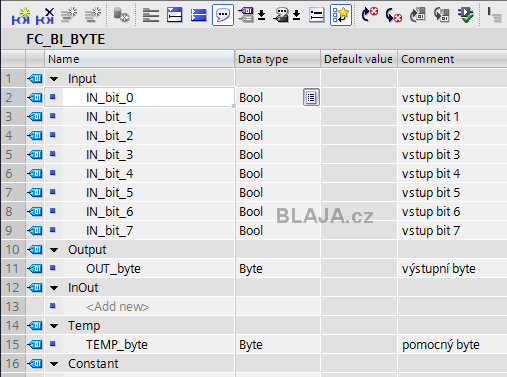507x377 pixels.
Task: Click the absolute/symbolic operands tag icon
Action: coord(246,15)
